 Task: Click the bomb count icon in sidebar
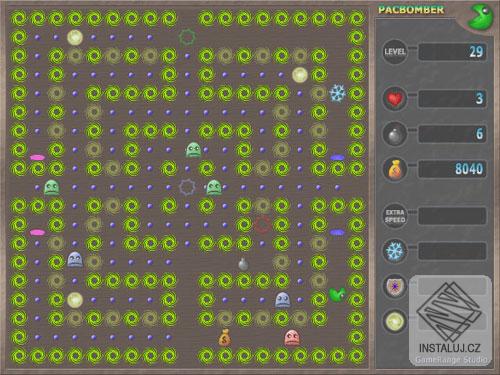(395, 134)
